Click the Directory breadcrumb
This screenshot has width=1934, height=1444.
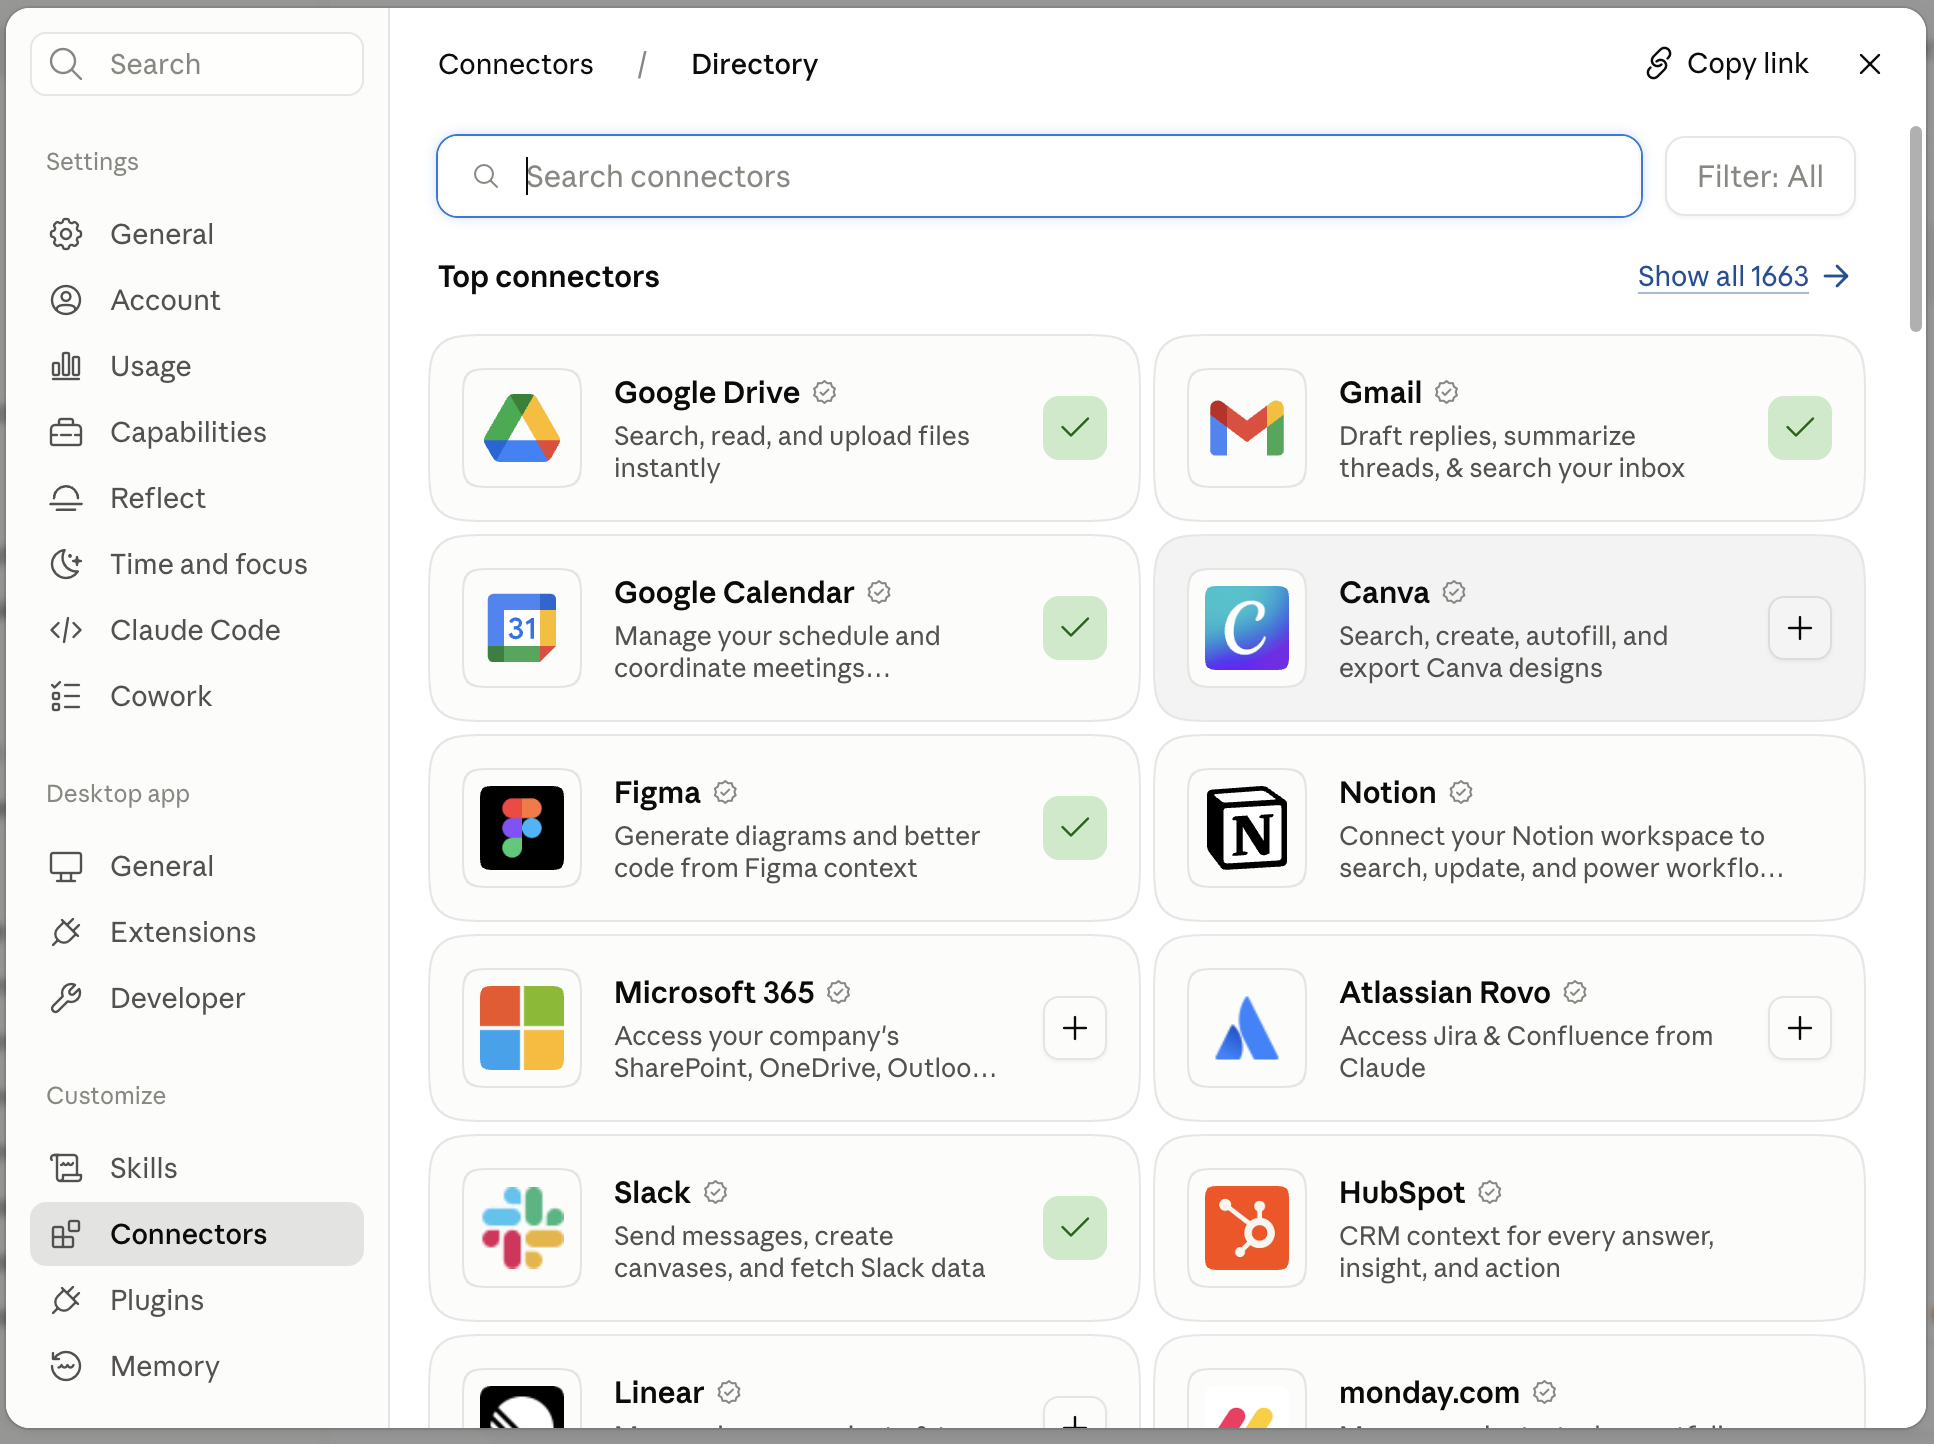click(x=755, y=64)
